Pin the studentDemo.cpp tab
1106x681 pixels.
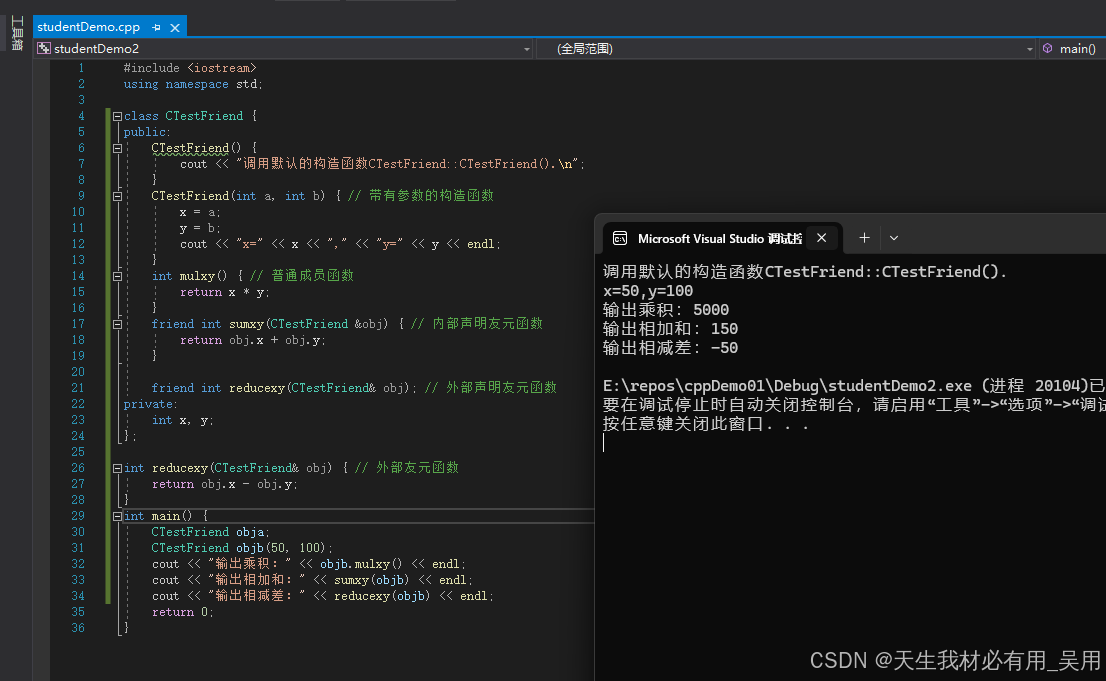coord(156,28)
